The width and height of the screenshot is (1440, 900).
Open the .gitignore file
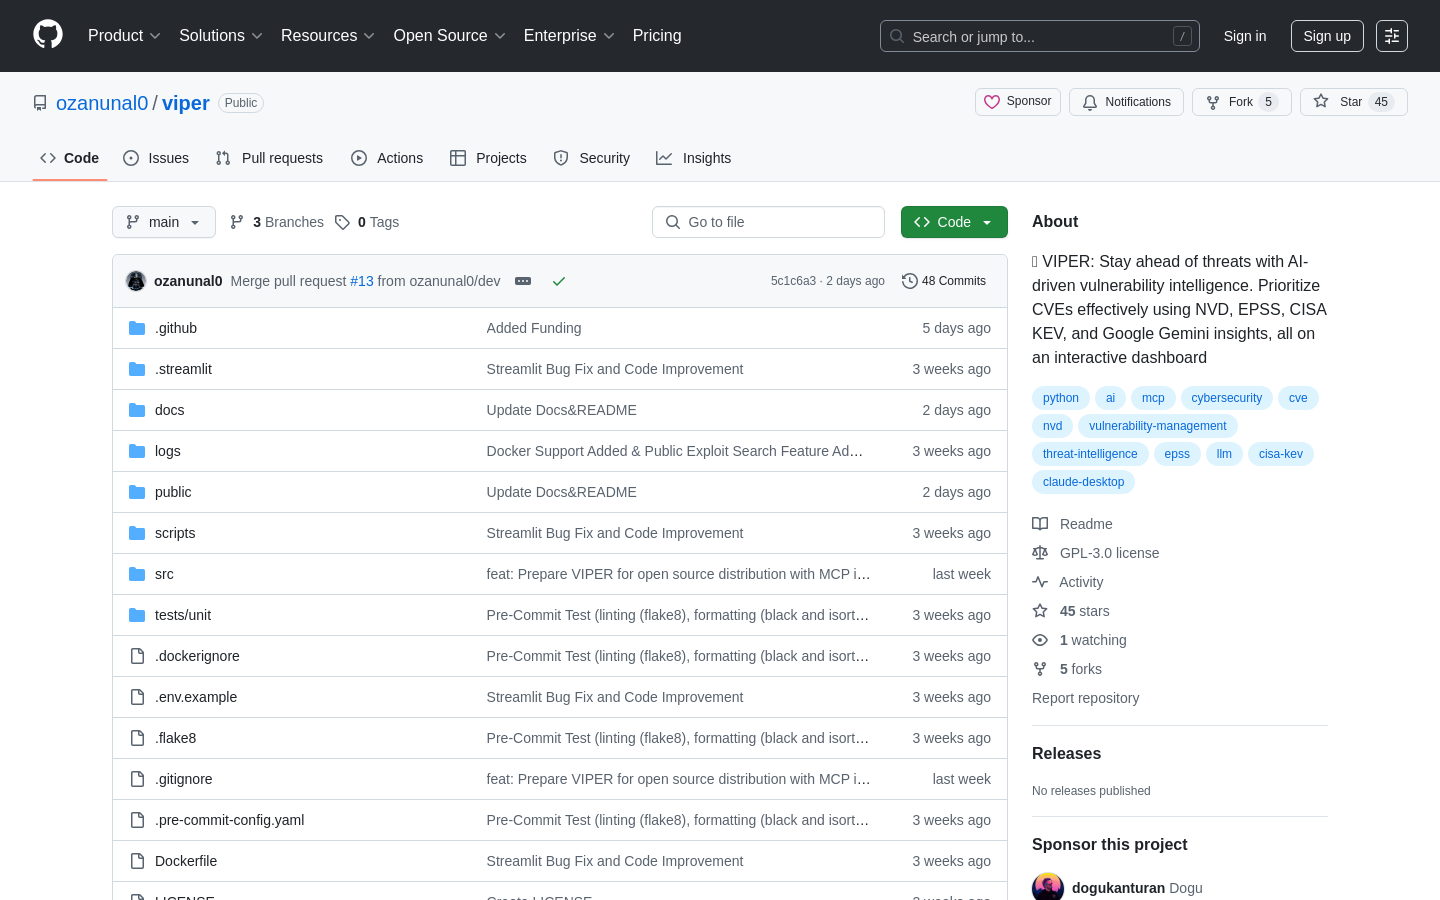point(183,779)
